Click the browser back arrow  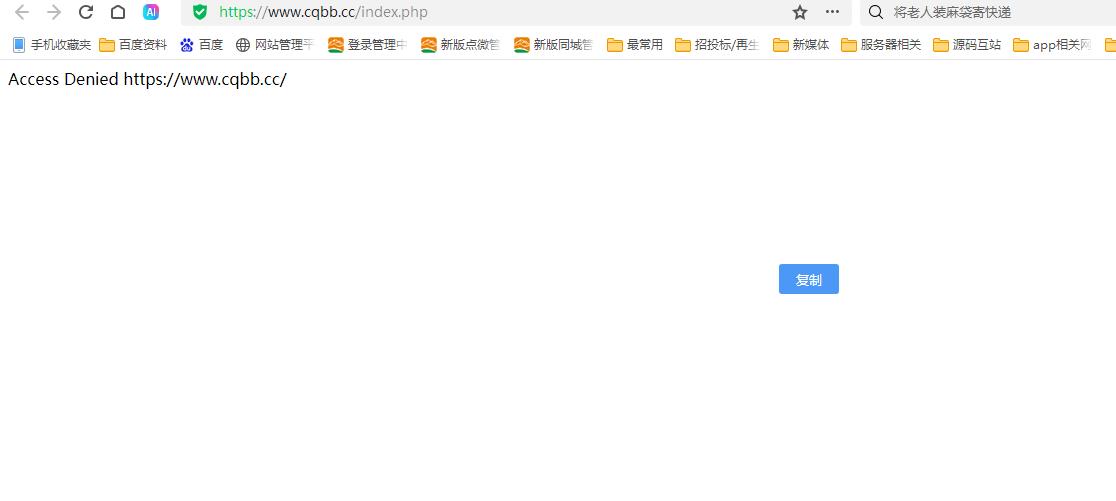pyautogui.click(x=21, y=12)
